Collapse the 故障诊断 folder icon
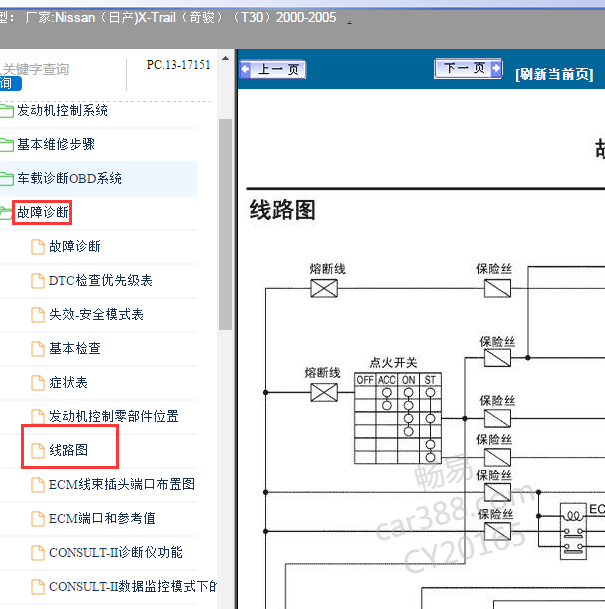This screenshot has width=605, height=609. click(6, 213)
